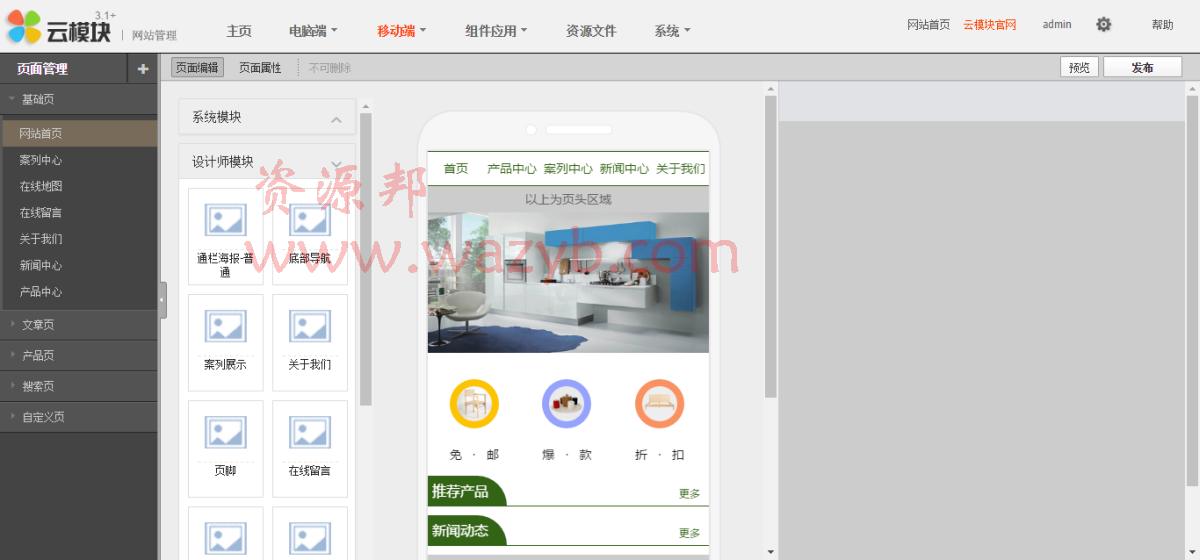1200x560 pixels.
Task: Open 资源文件 in top menu
Action: tap(591, 31)
